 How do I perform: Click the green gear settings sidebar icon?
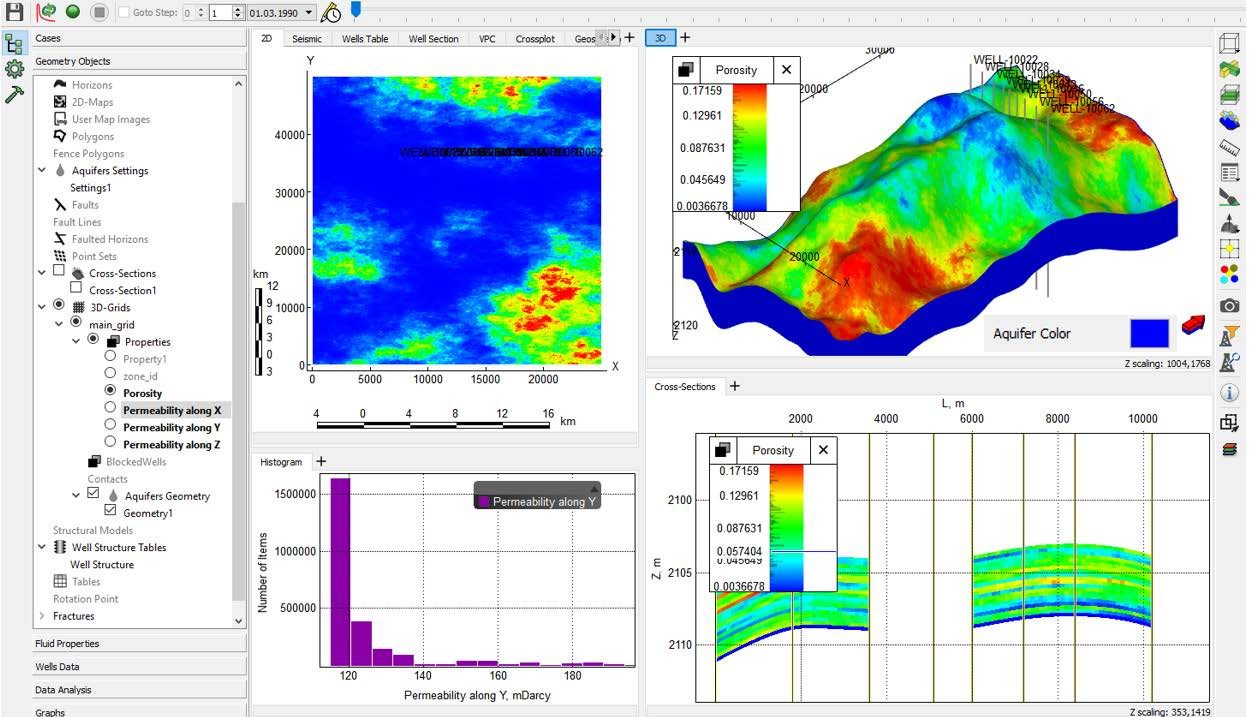coord(14,69)
